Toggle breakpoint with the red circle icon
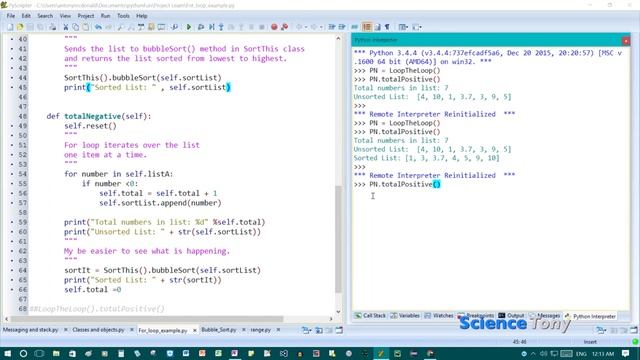The image size is (640, 360). pyautogui.click(x=274, y=27)
